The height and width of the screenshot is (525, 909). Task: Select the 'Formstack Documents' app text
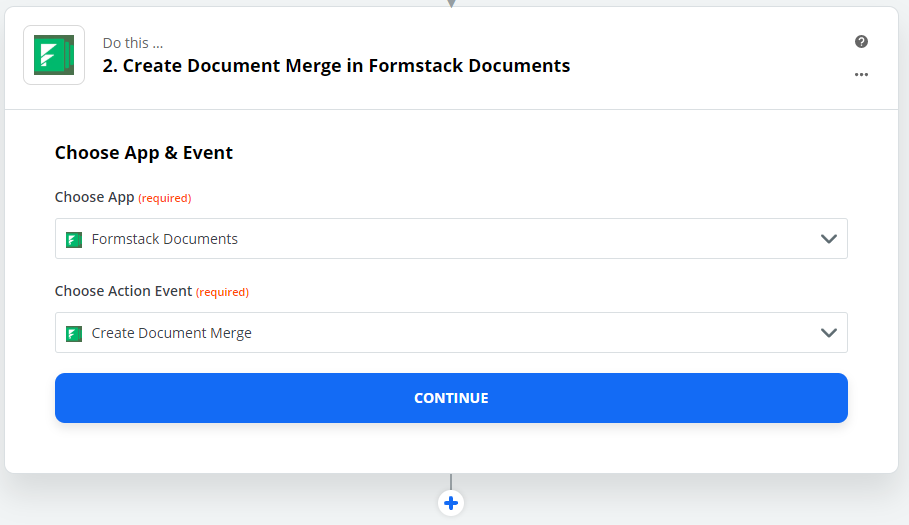click(x=165, y=239)
